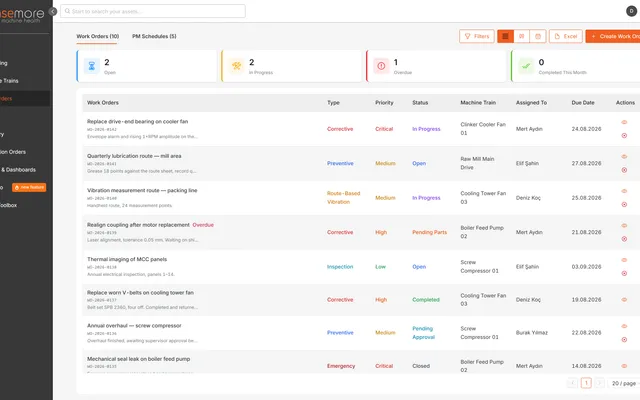The image size is (640, 400).
Task: Focus the asset search field
Action: tap(153, 11)
